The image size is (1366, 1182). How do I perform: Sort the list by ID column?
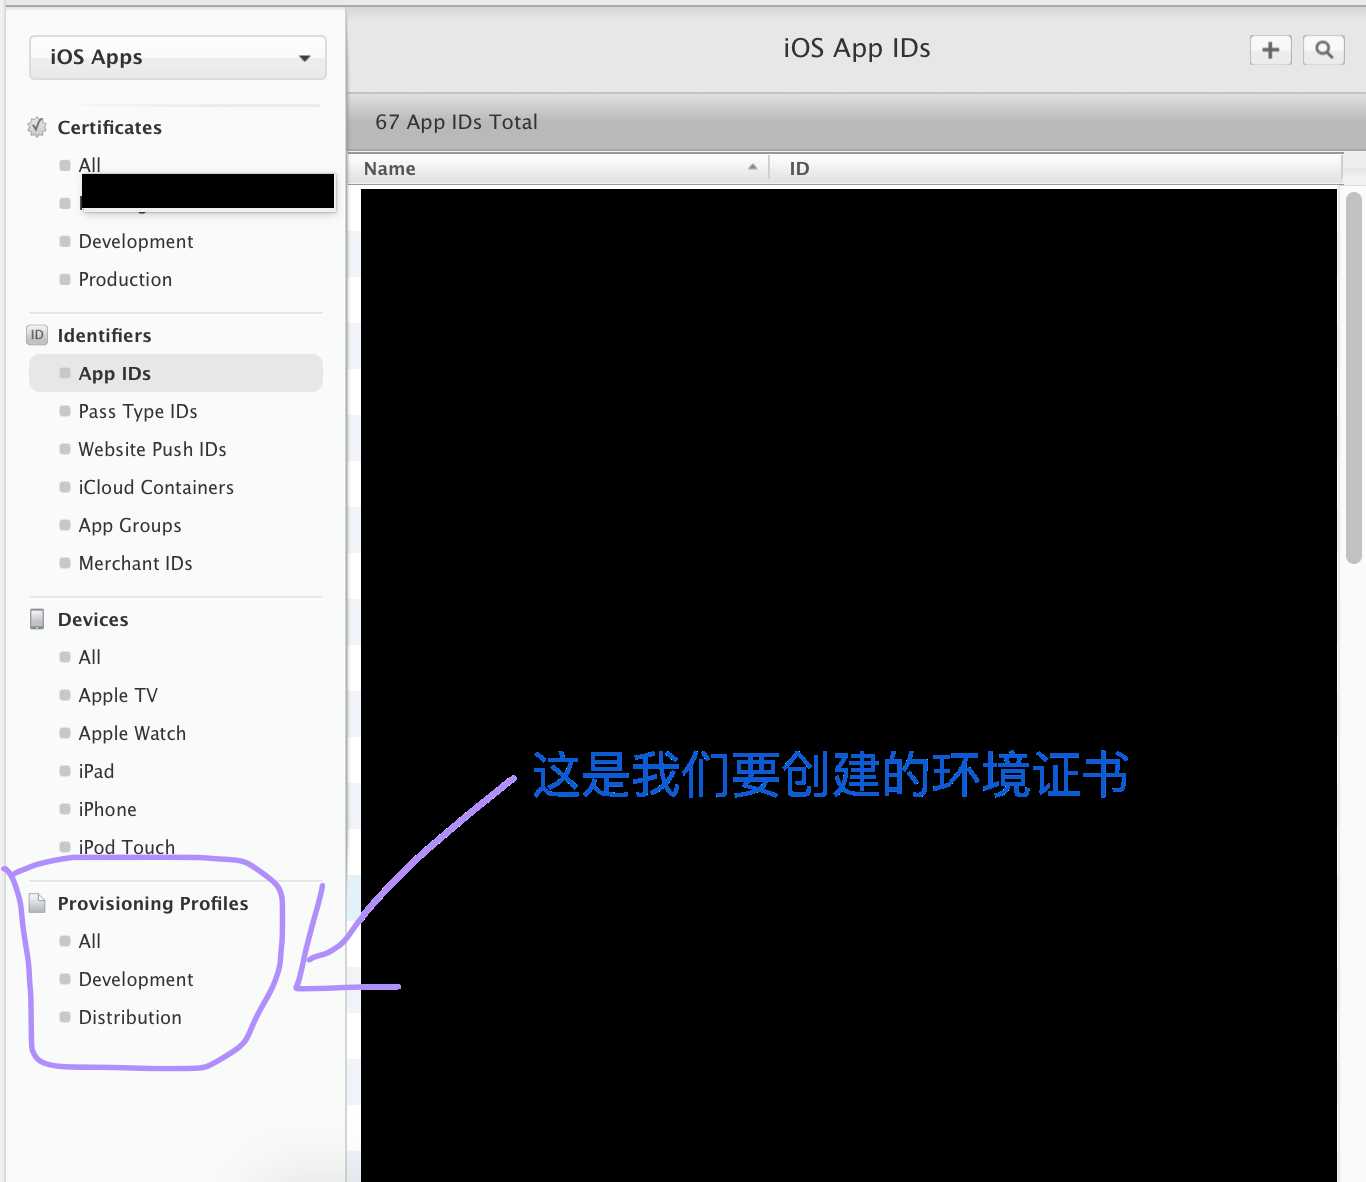1055,168
